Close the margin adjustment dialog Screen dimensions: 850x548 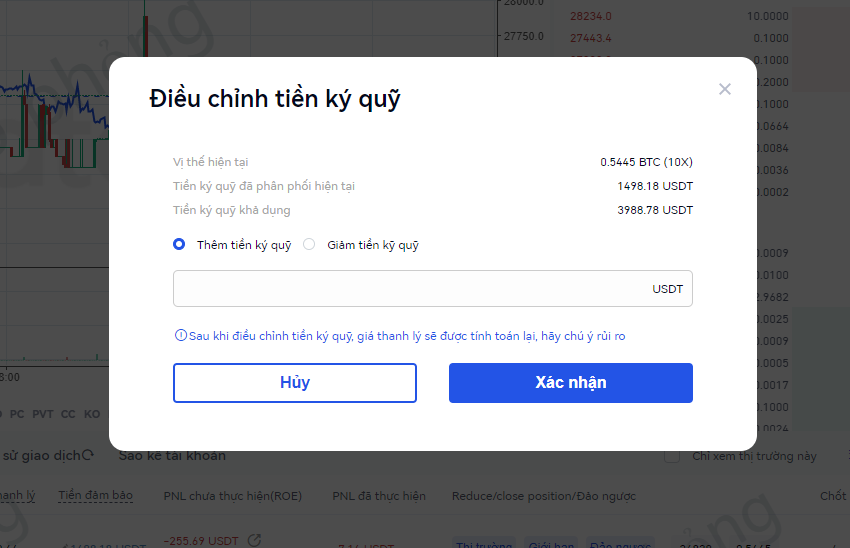point(725,89)
